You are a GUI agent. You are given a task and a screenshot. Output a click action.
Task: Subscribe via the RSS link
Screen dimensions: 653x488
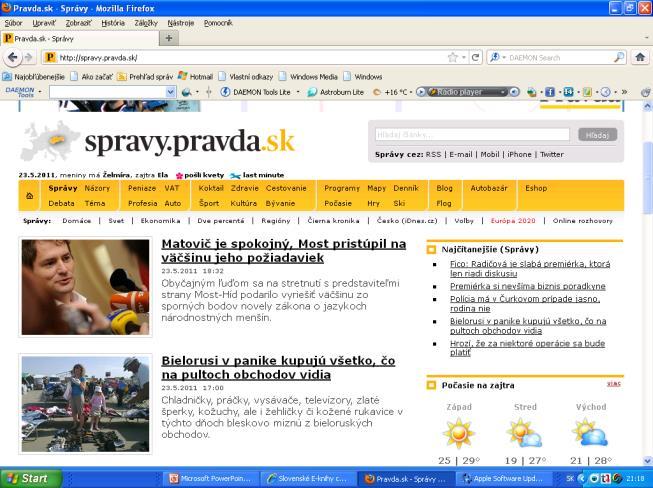click(x=433, y=154)
